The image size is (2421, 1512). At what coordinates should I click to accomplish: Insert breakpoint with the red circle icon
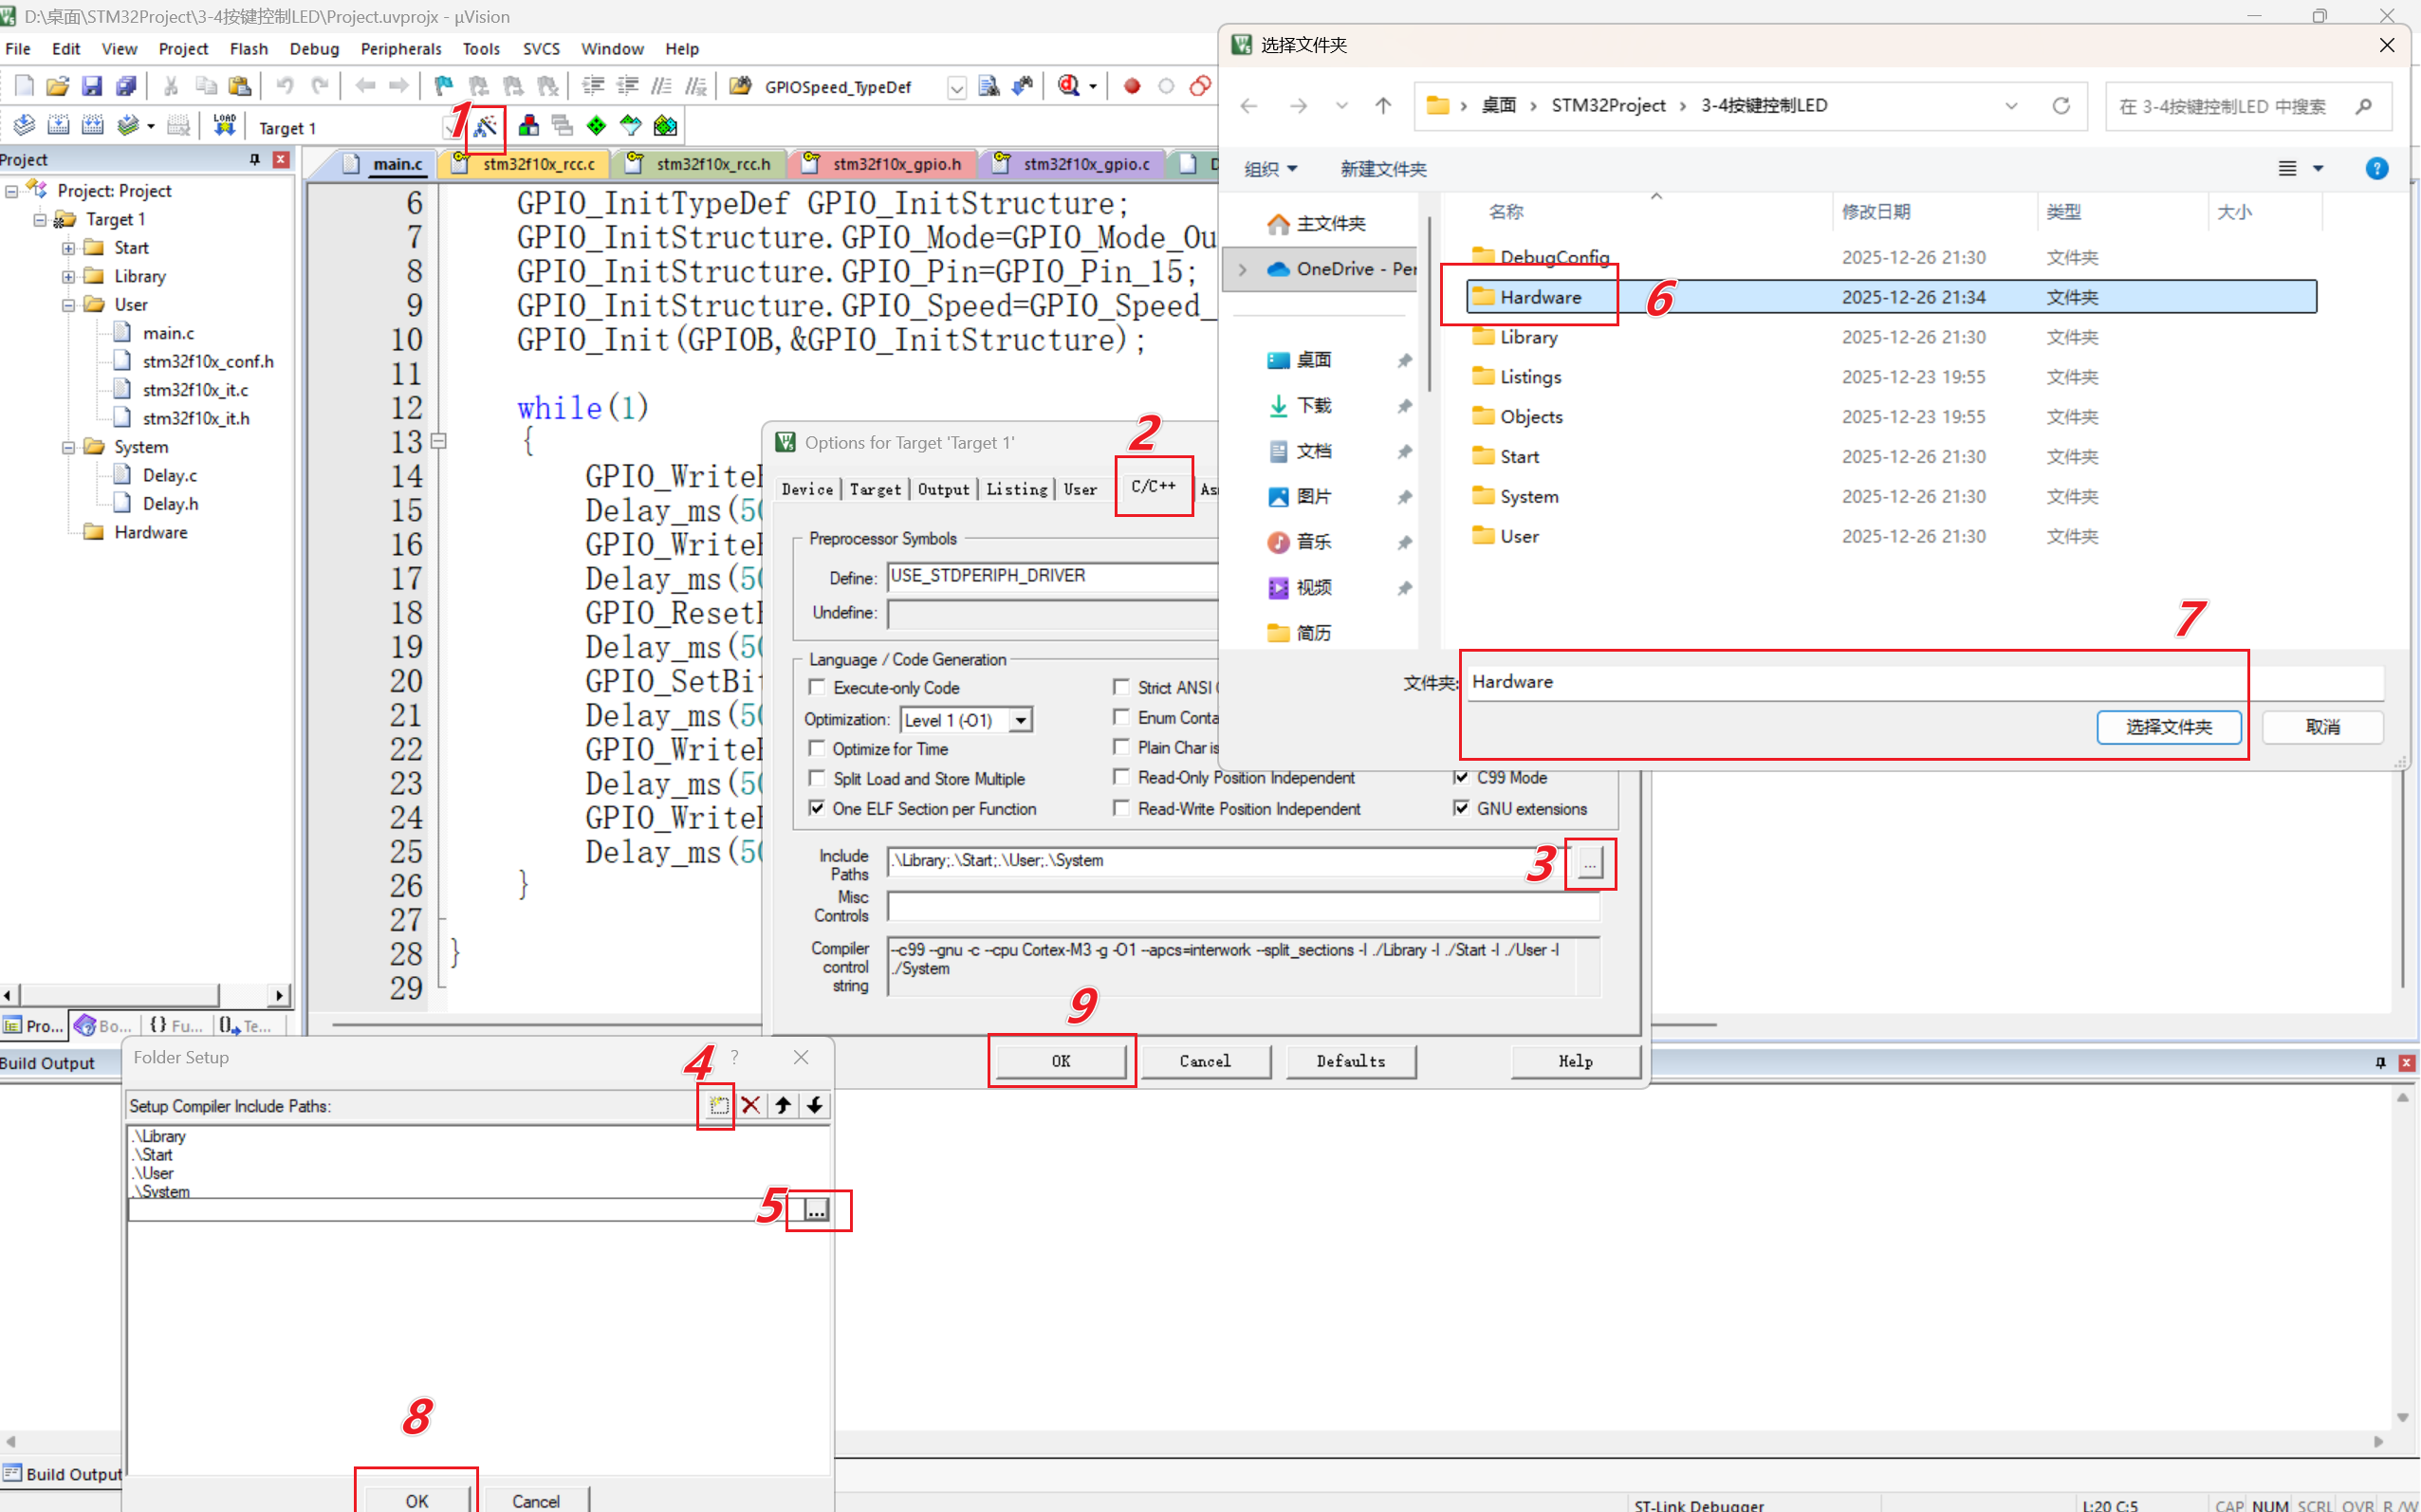click(1131, 86)
